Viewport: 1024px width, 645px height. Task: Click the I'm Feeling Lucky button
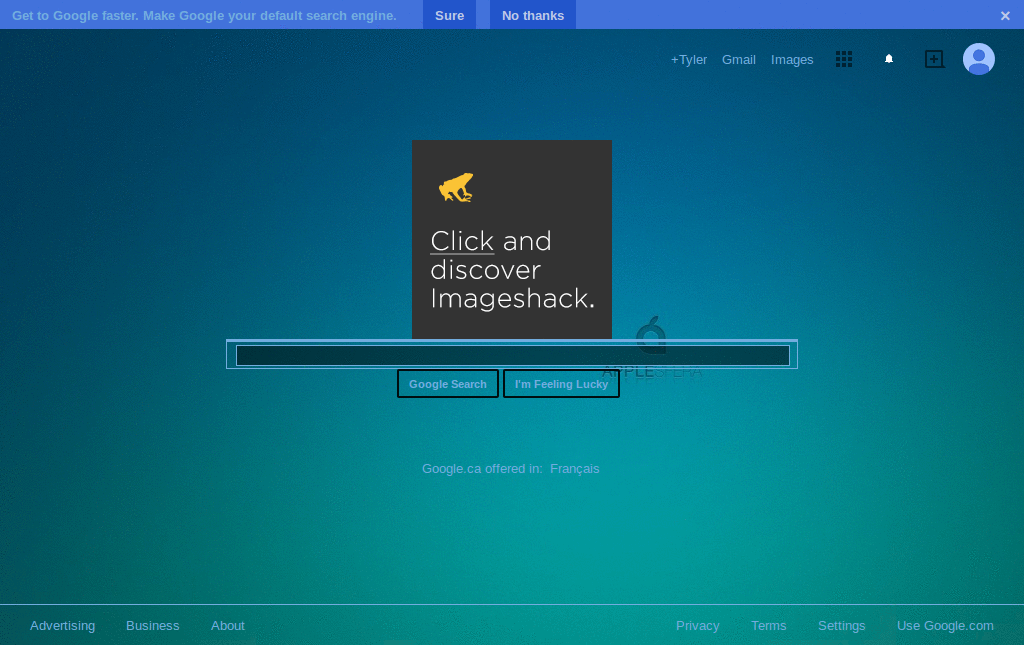tap(561, 384)
